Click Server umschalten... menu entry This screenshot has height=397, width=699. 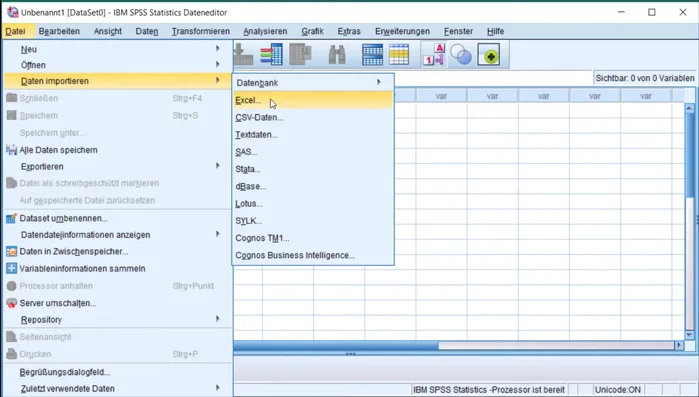point(117,303)
